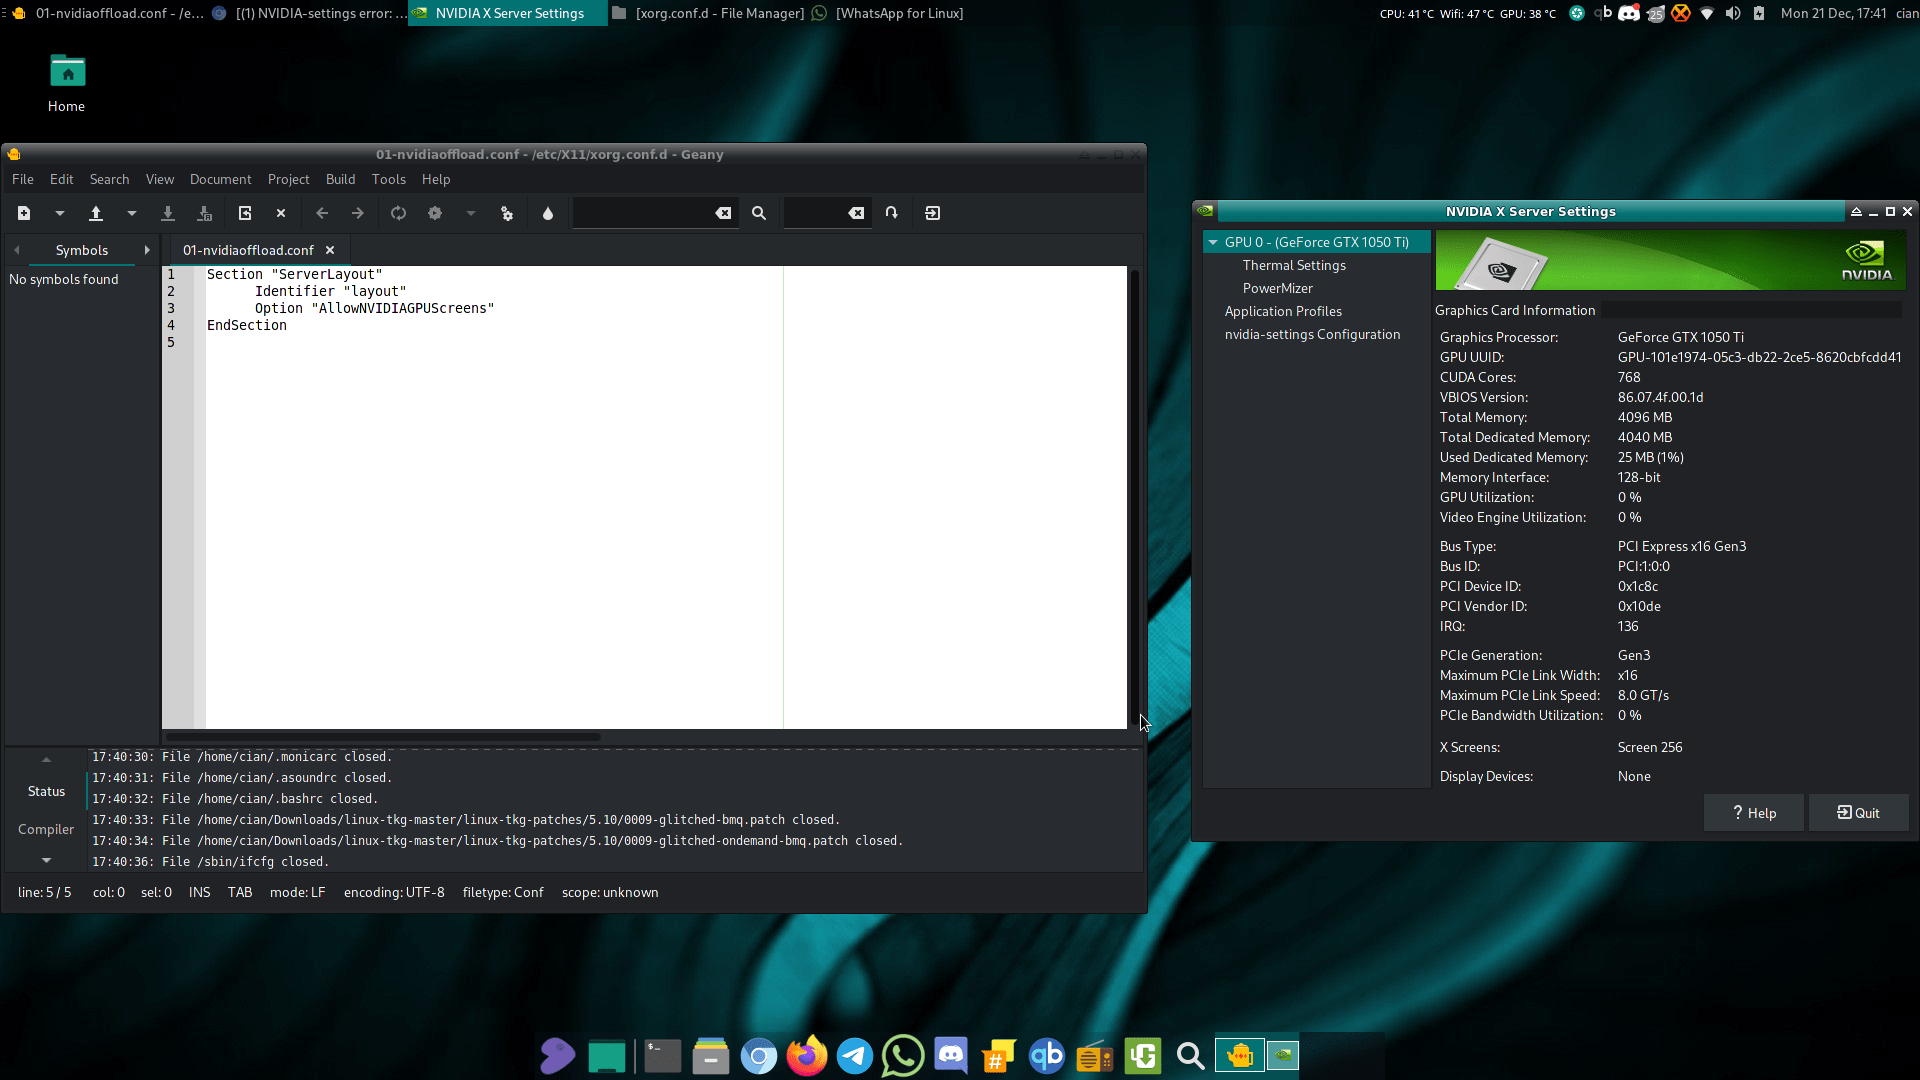The image size is (1920, 1080).
Task: Open the recent files dropdown arrow
Action: [x=132, y=213]
